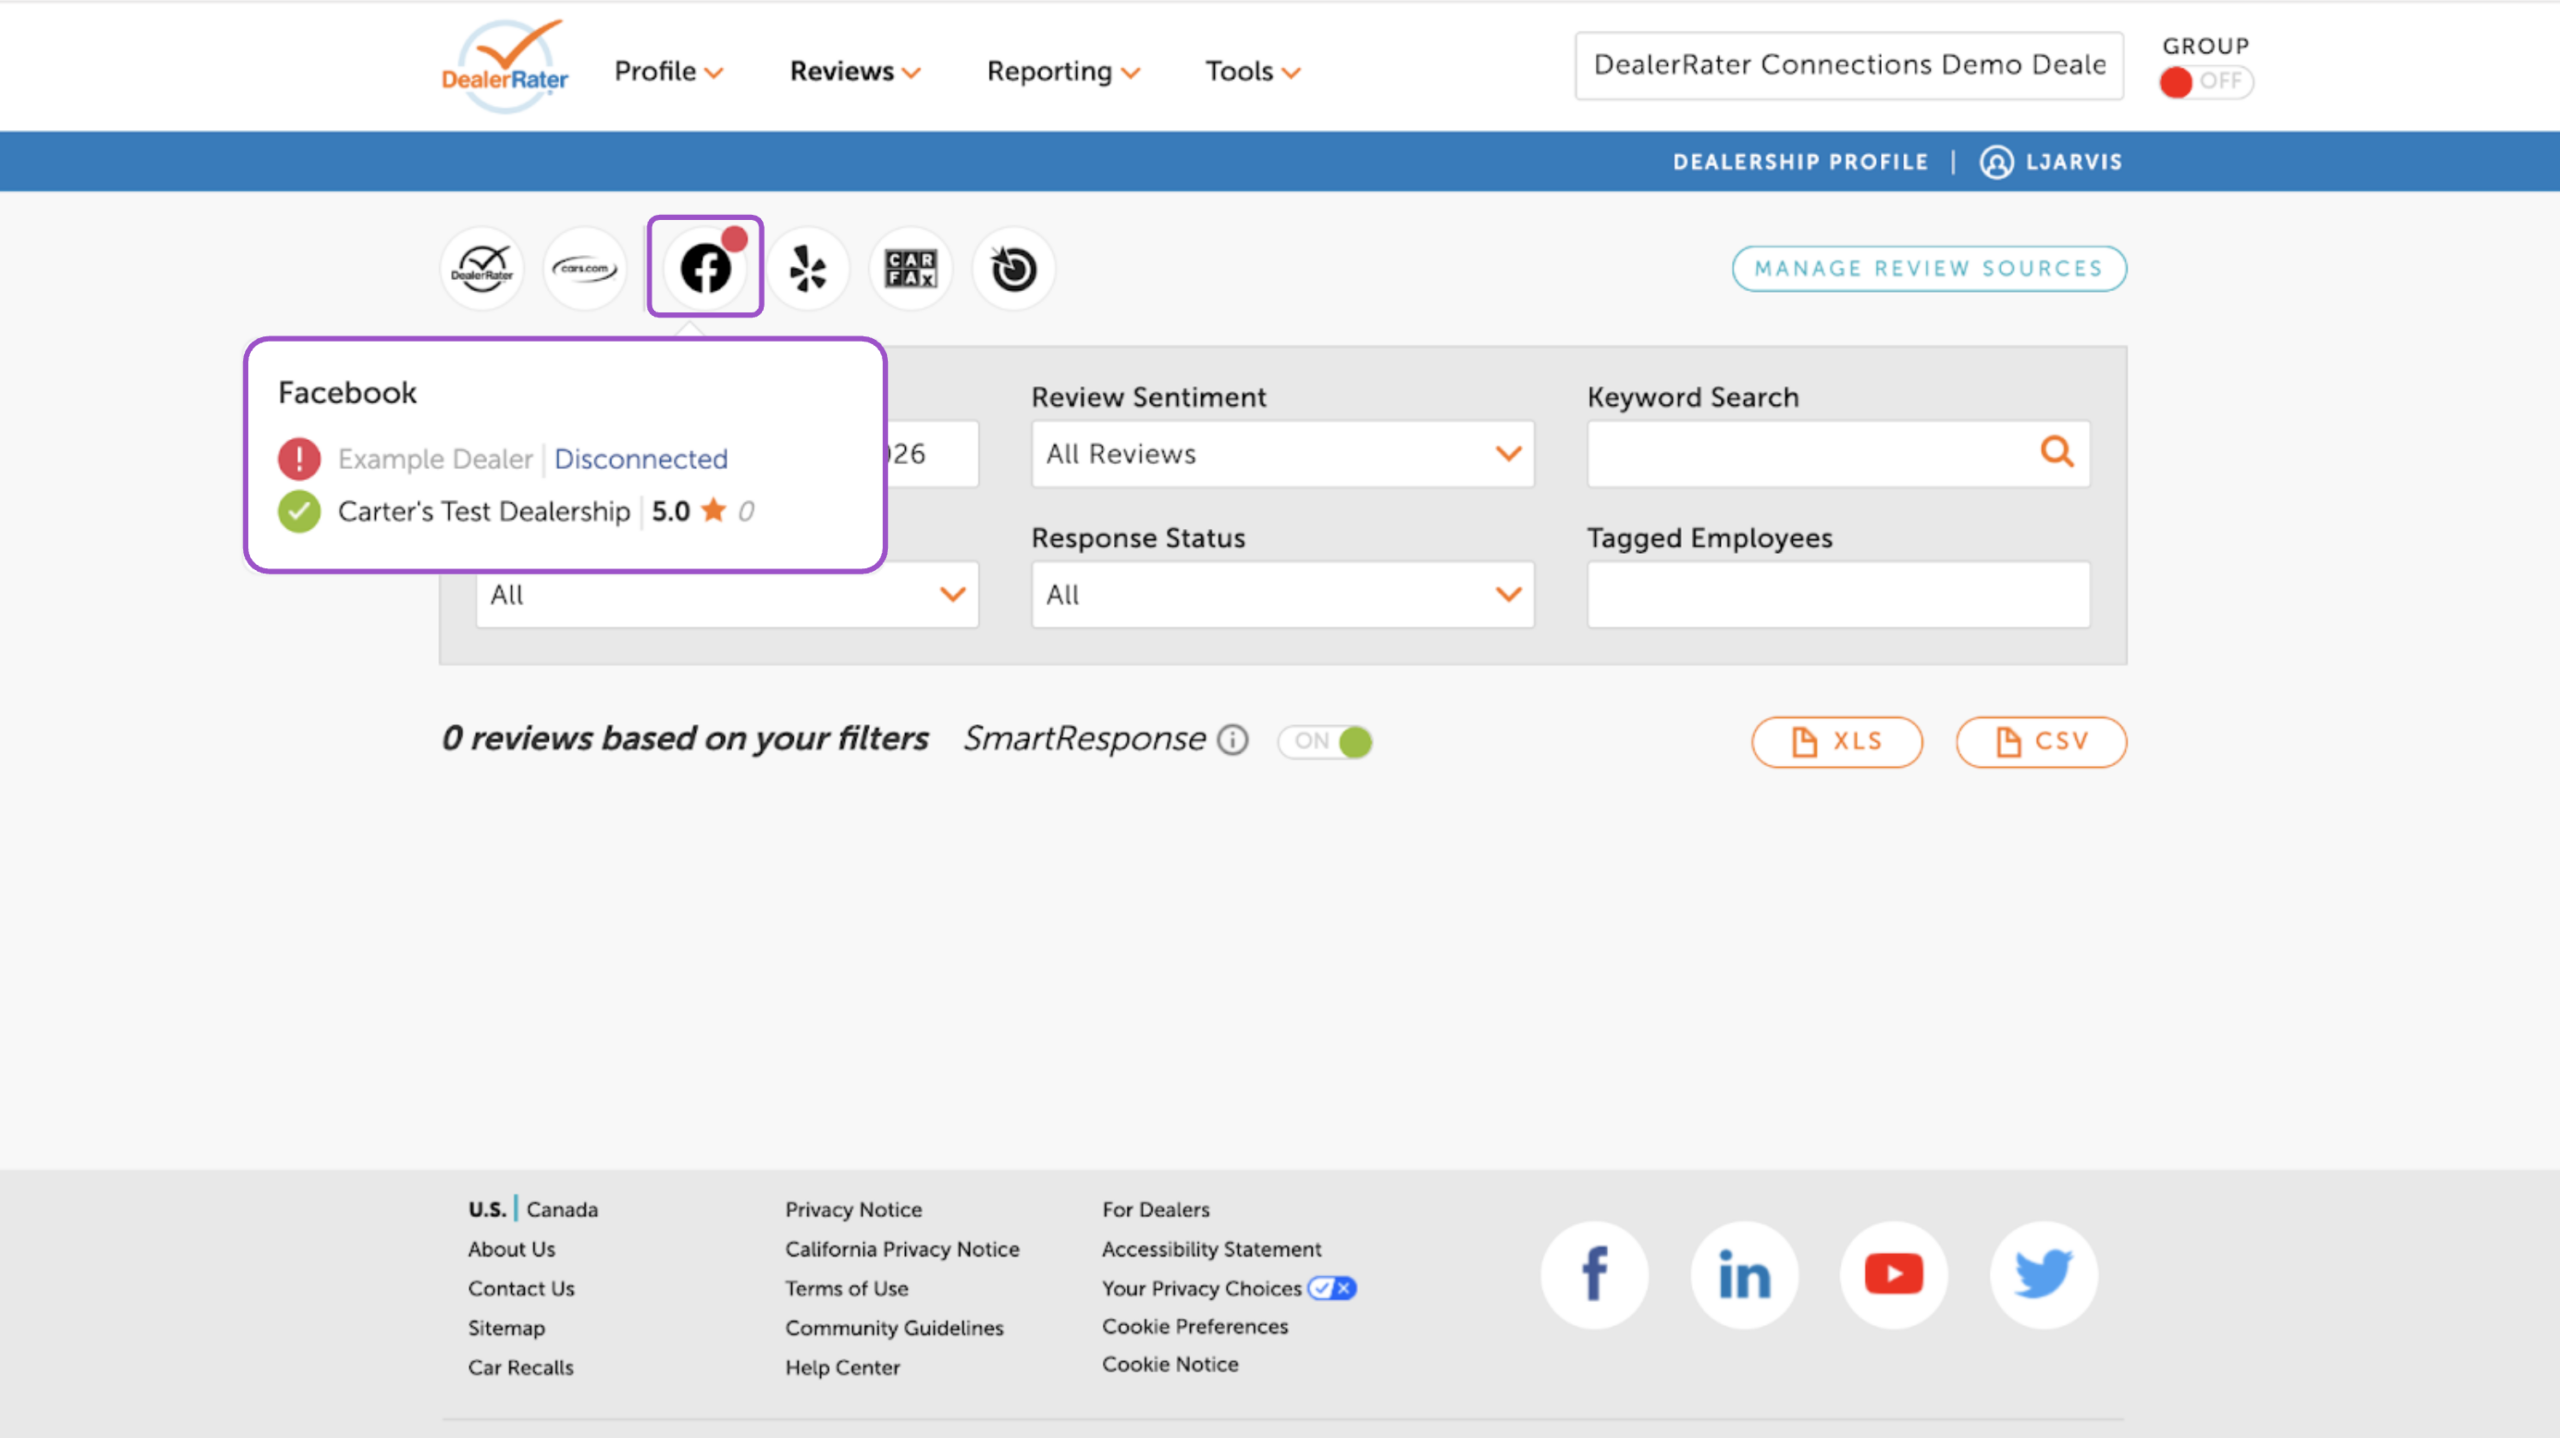Click the green check icon beside Carter's Test Dealership
The height and width of the screenshot is (1438, 2560).
coord(299,511)
